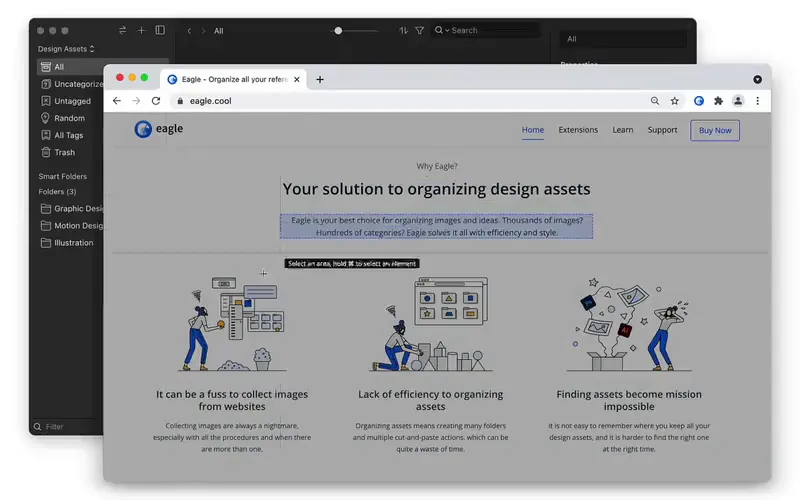
Task: Click the site lock icon
Action: 180,101
